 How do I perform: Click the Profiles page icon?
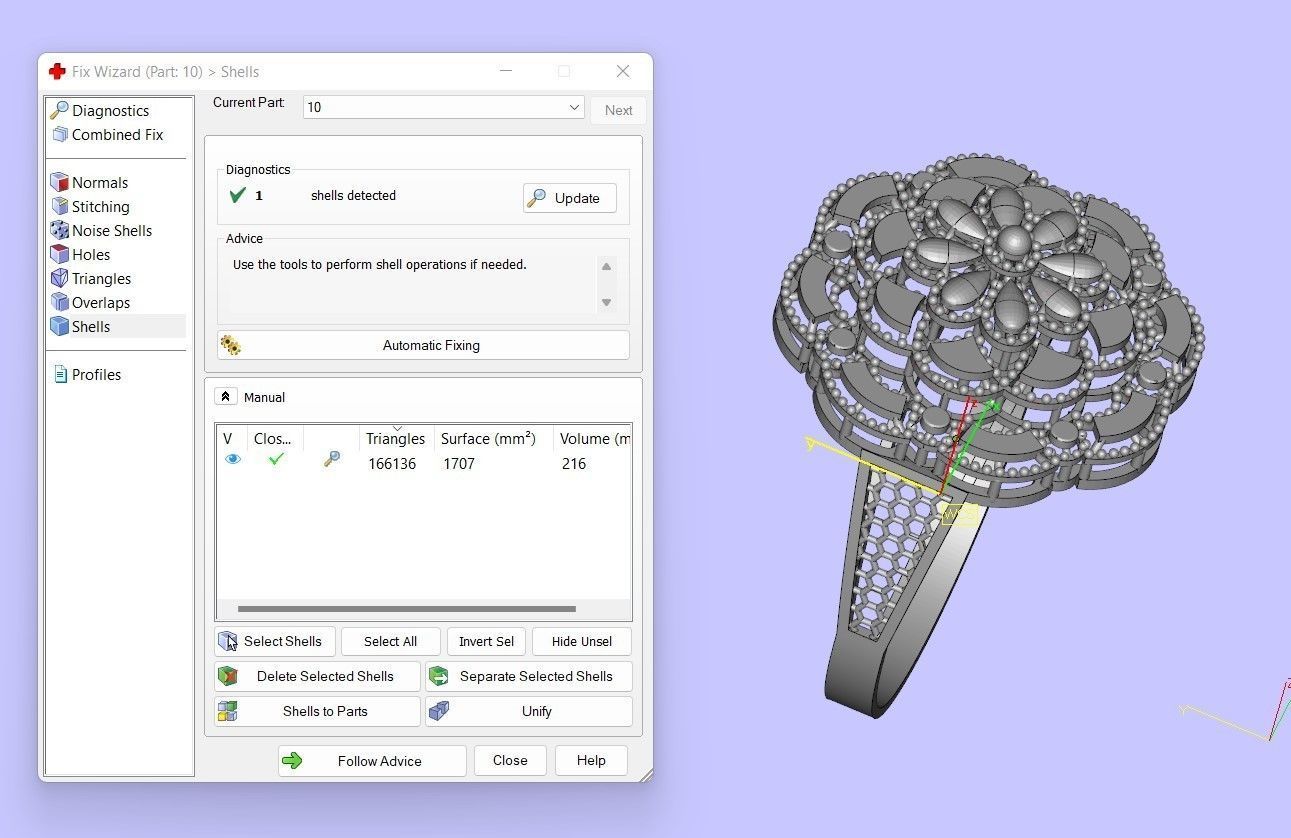pos(60,375)
